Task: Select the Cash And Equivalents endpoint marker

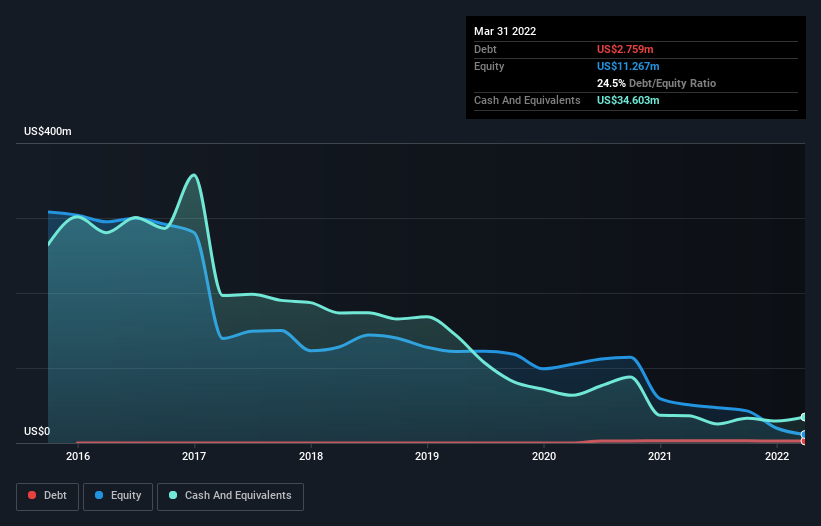Action: pos(804,417)
